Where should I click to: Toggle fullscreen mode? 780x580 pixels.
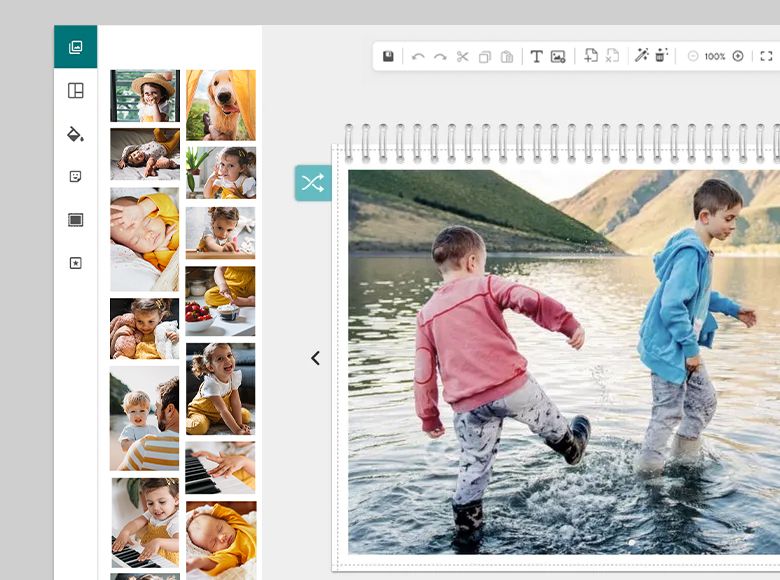(x=766, y=57)
